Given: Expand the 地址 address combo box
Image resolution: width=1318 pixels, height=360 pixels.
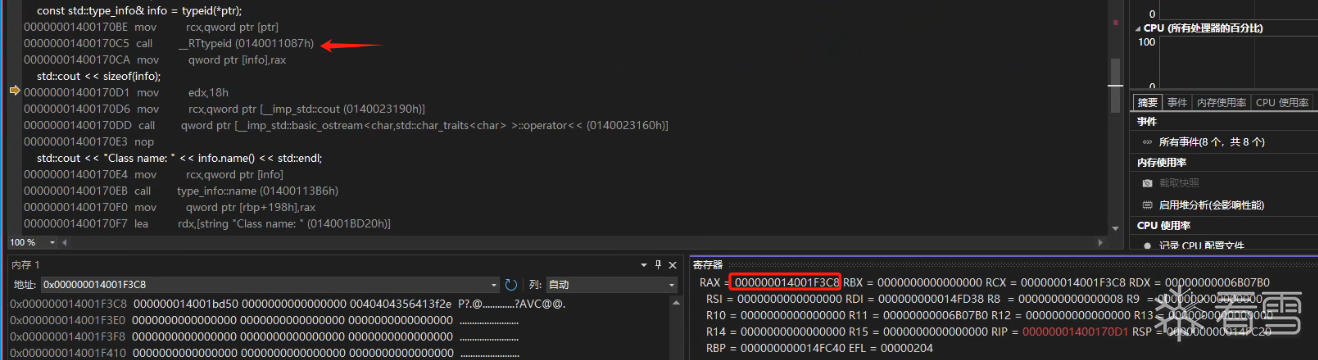Looking at the screenshot, I should [x=494, y=285].
